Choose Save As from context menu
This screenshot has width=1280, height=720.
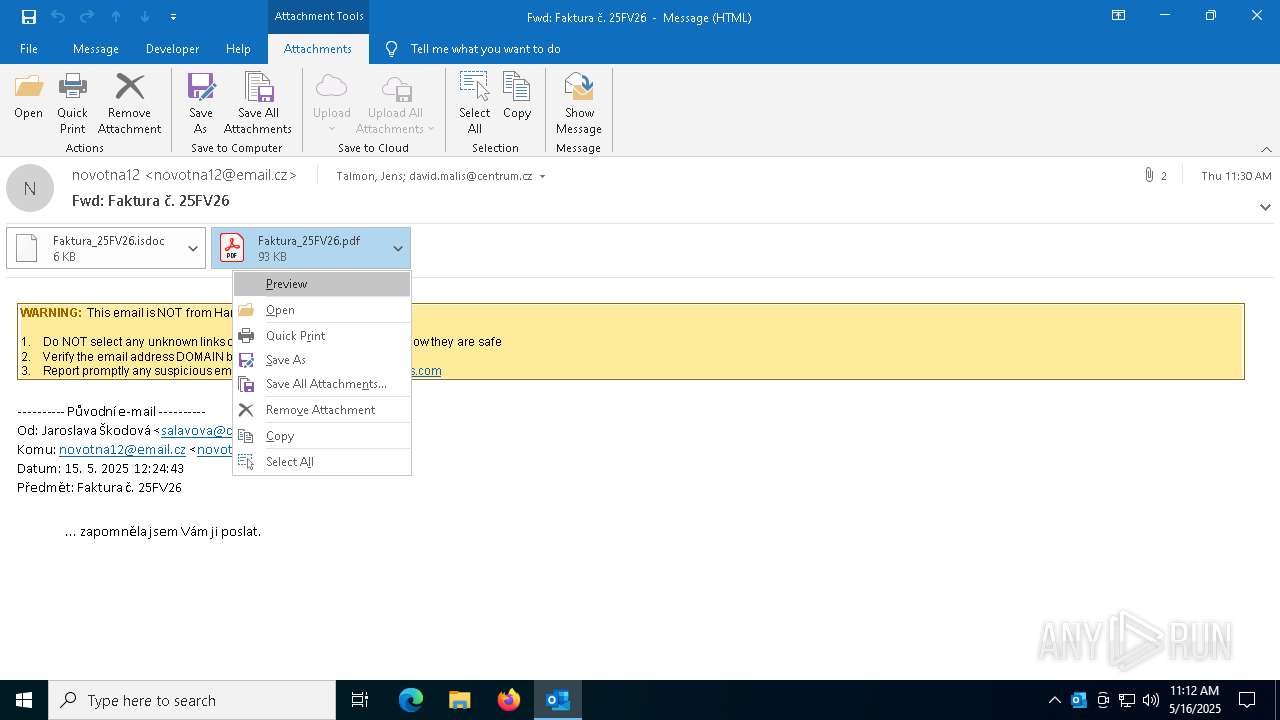click(x=322, y=360)
